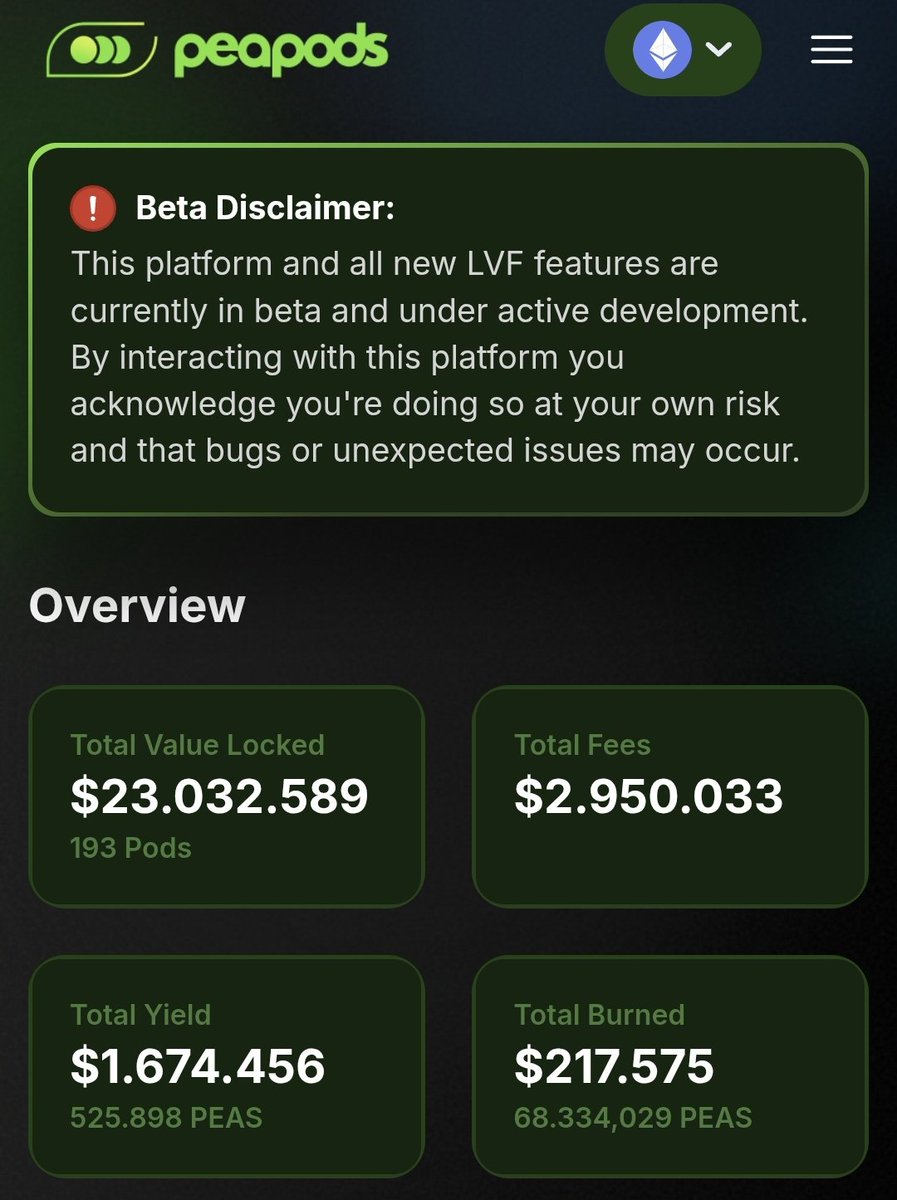Click the beta disclaimer paragraph text
The height and width of the screenshot is (1200, 897).
click(x=439, y=358)
